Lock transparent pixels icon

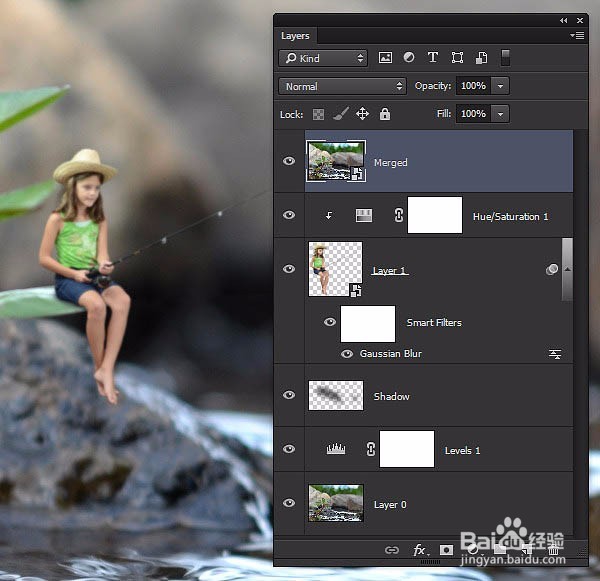pos(318,114)
